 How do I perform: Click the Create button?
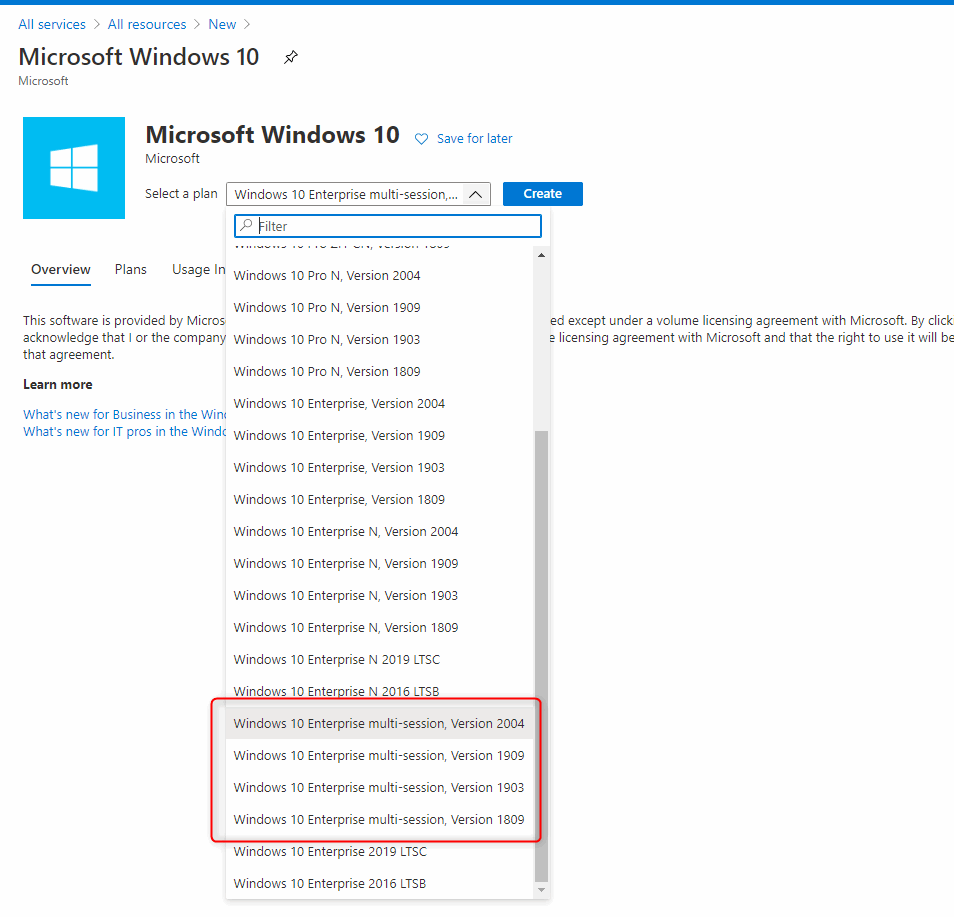coord(543,194)
